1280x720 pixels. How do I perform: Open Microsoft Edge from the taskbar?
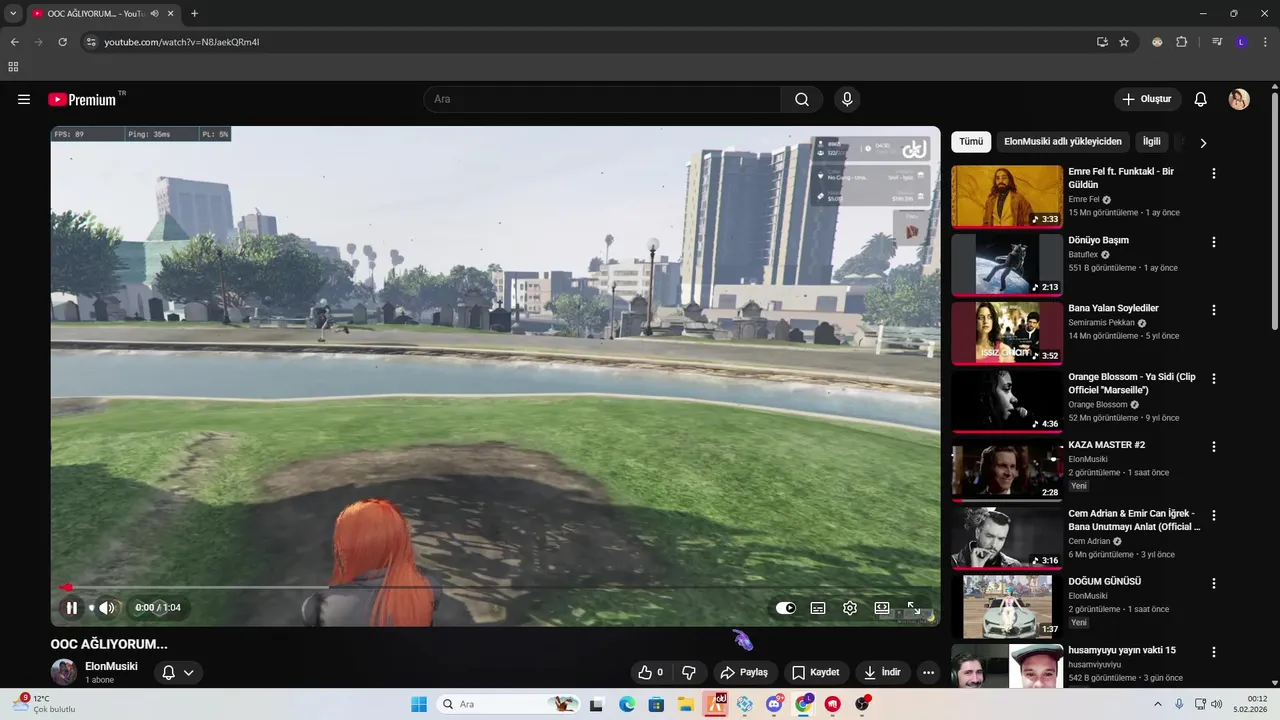tap(627, 704)
